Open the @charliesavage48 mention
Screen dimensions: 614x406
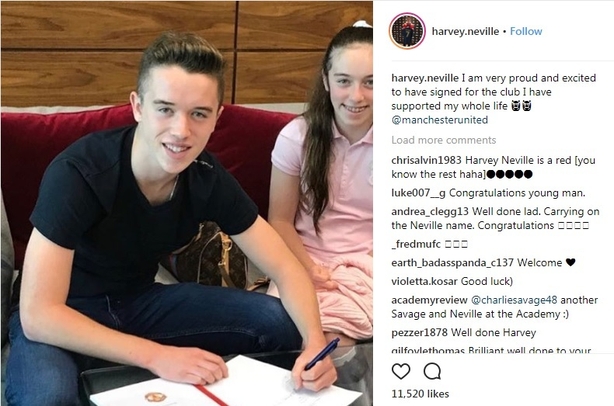(x=514, y=300)
